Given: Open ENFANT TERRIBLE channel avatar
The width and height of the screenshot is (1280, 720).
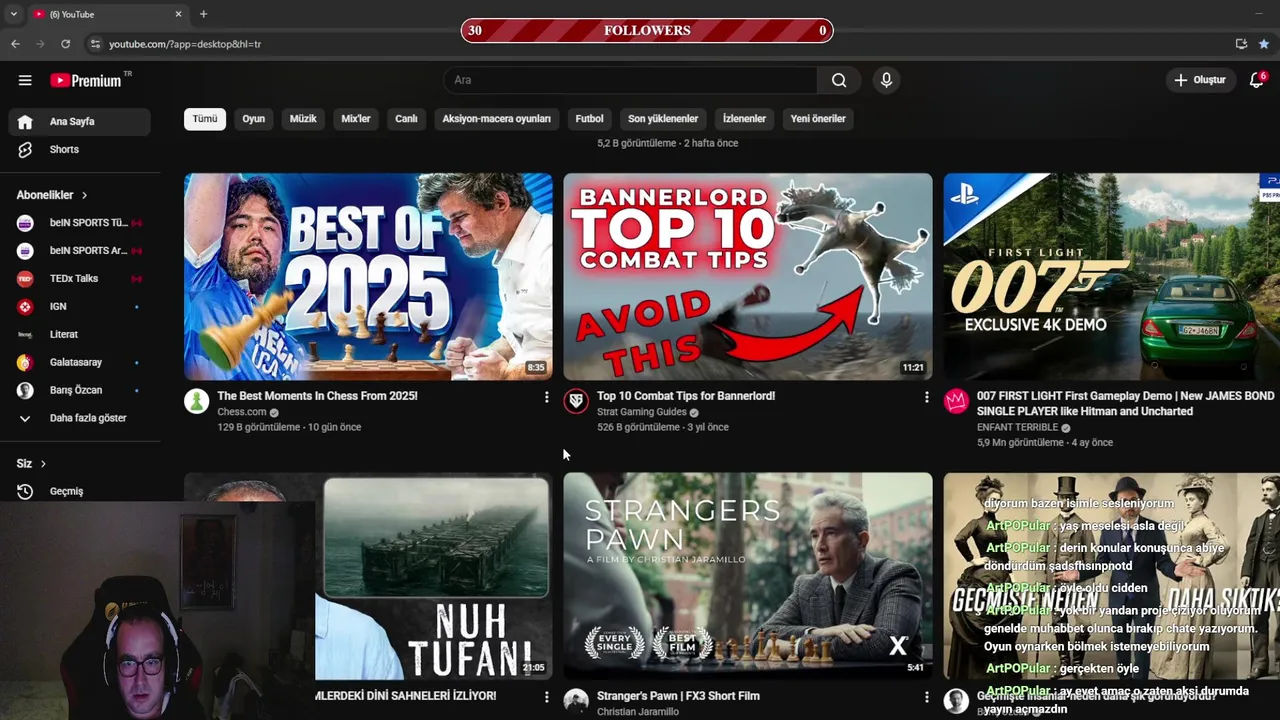Looking at the screenshot, I should 956,402.
